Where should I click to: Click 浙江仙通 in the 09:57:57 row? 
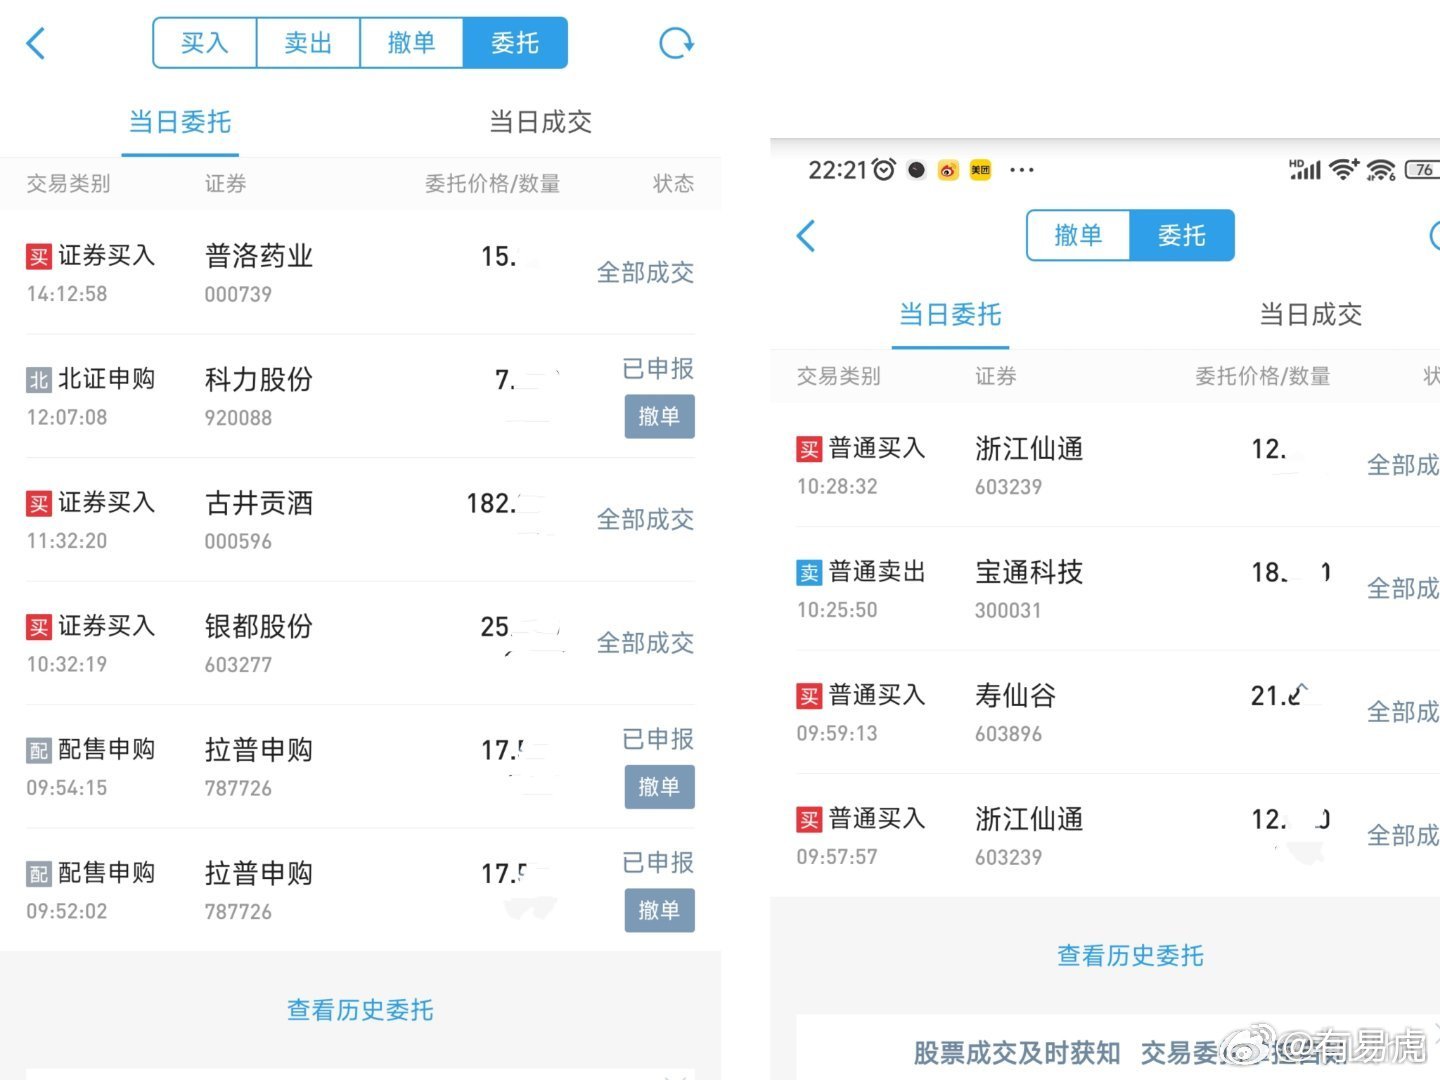(1029, 820)
